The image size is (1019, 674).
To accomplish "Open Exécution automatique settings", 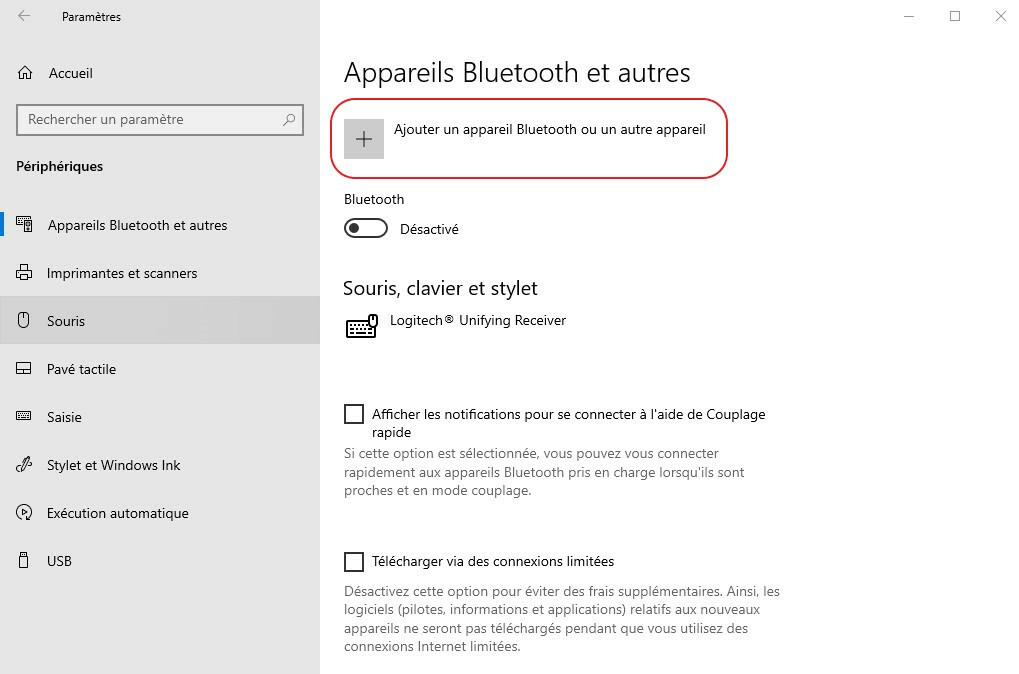I will click(117, 513).
